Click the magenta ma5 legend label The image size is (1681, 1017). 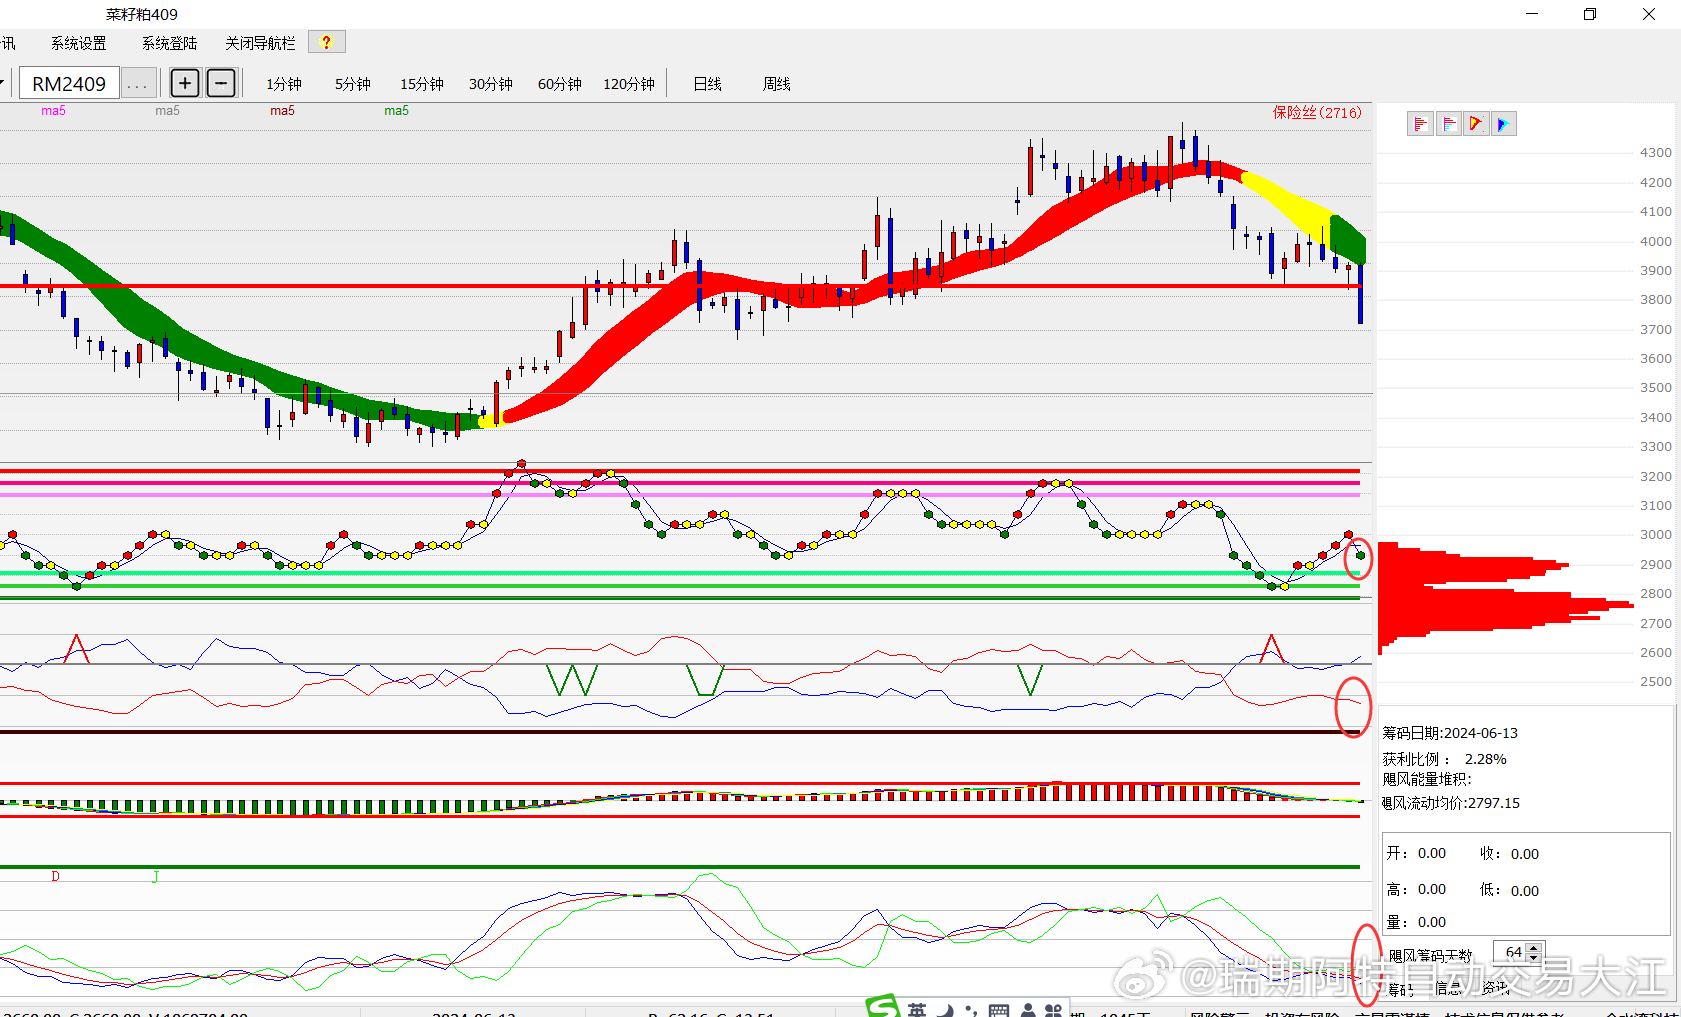[54, 111]
